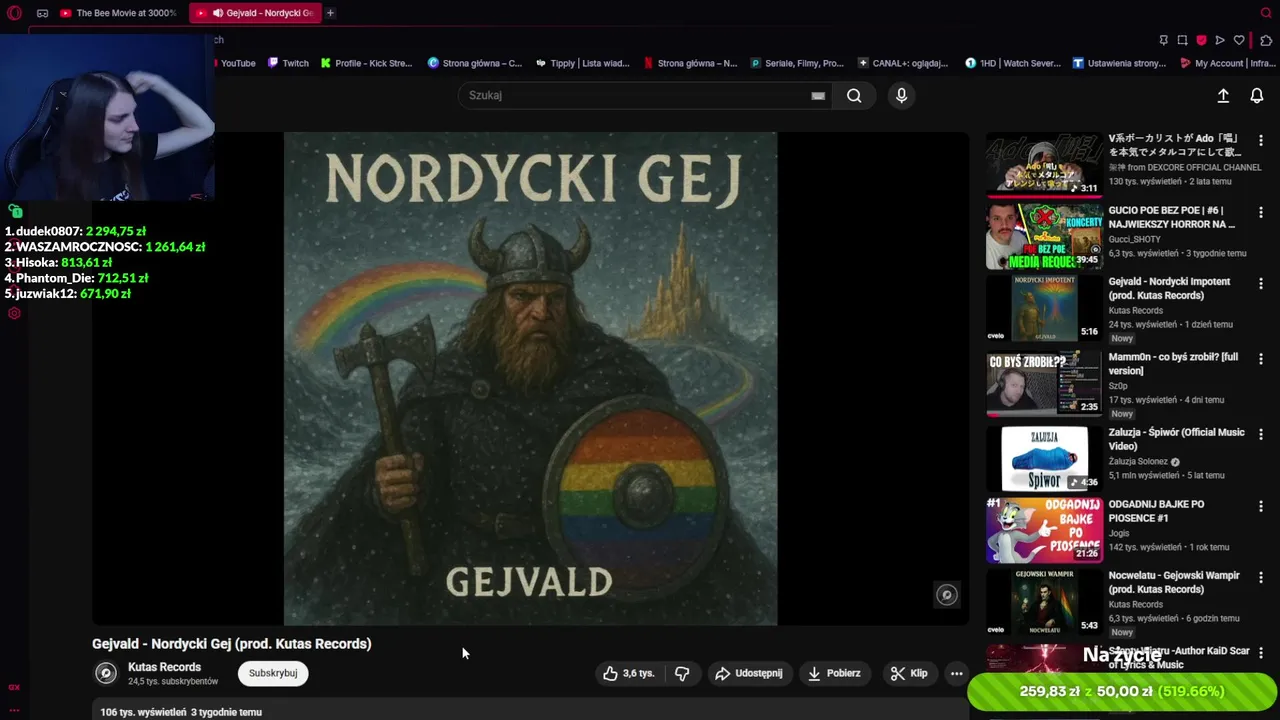
Task: Like the video with thumbs up
Action: (x=628, y=673)
